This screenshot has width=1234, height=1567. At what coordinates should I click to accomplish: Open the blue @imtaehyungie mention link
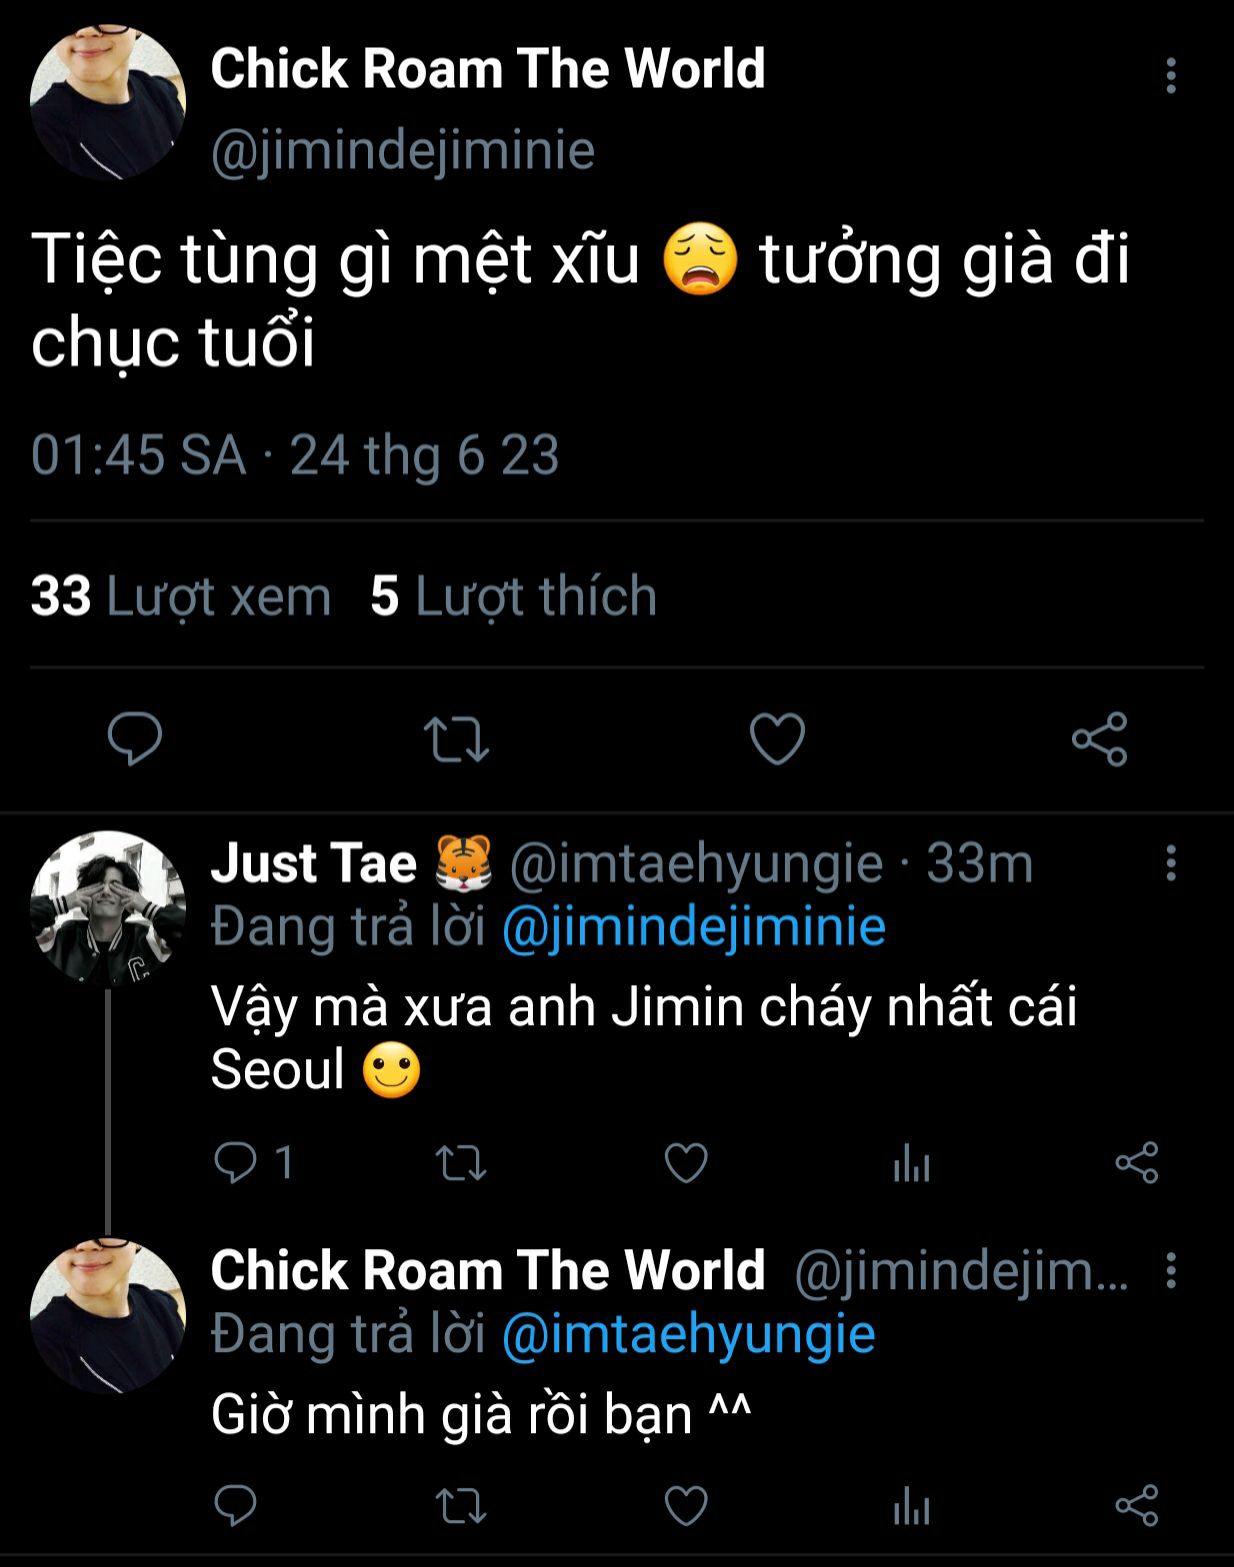[688, 1334]
